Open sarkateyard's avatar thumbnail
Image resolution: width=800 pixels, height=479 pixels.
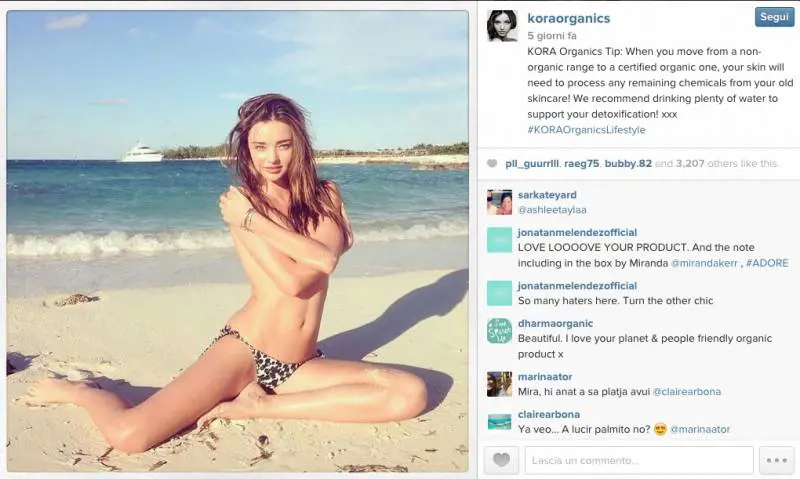click(499, 202)
